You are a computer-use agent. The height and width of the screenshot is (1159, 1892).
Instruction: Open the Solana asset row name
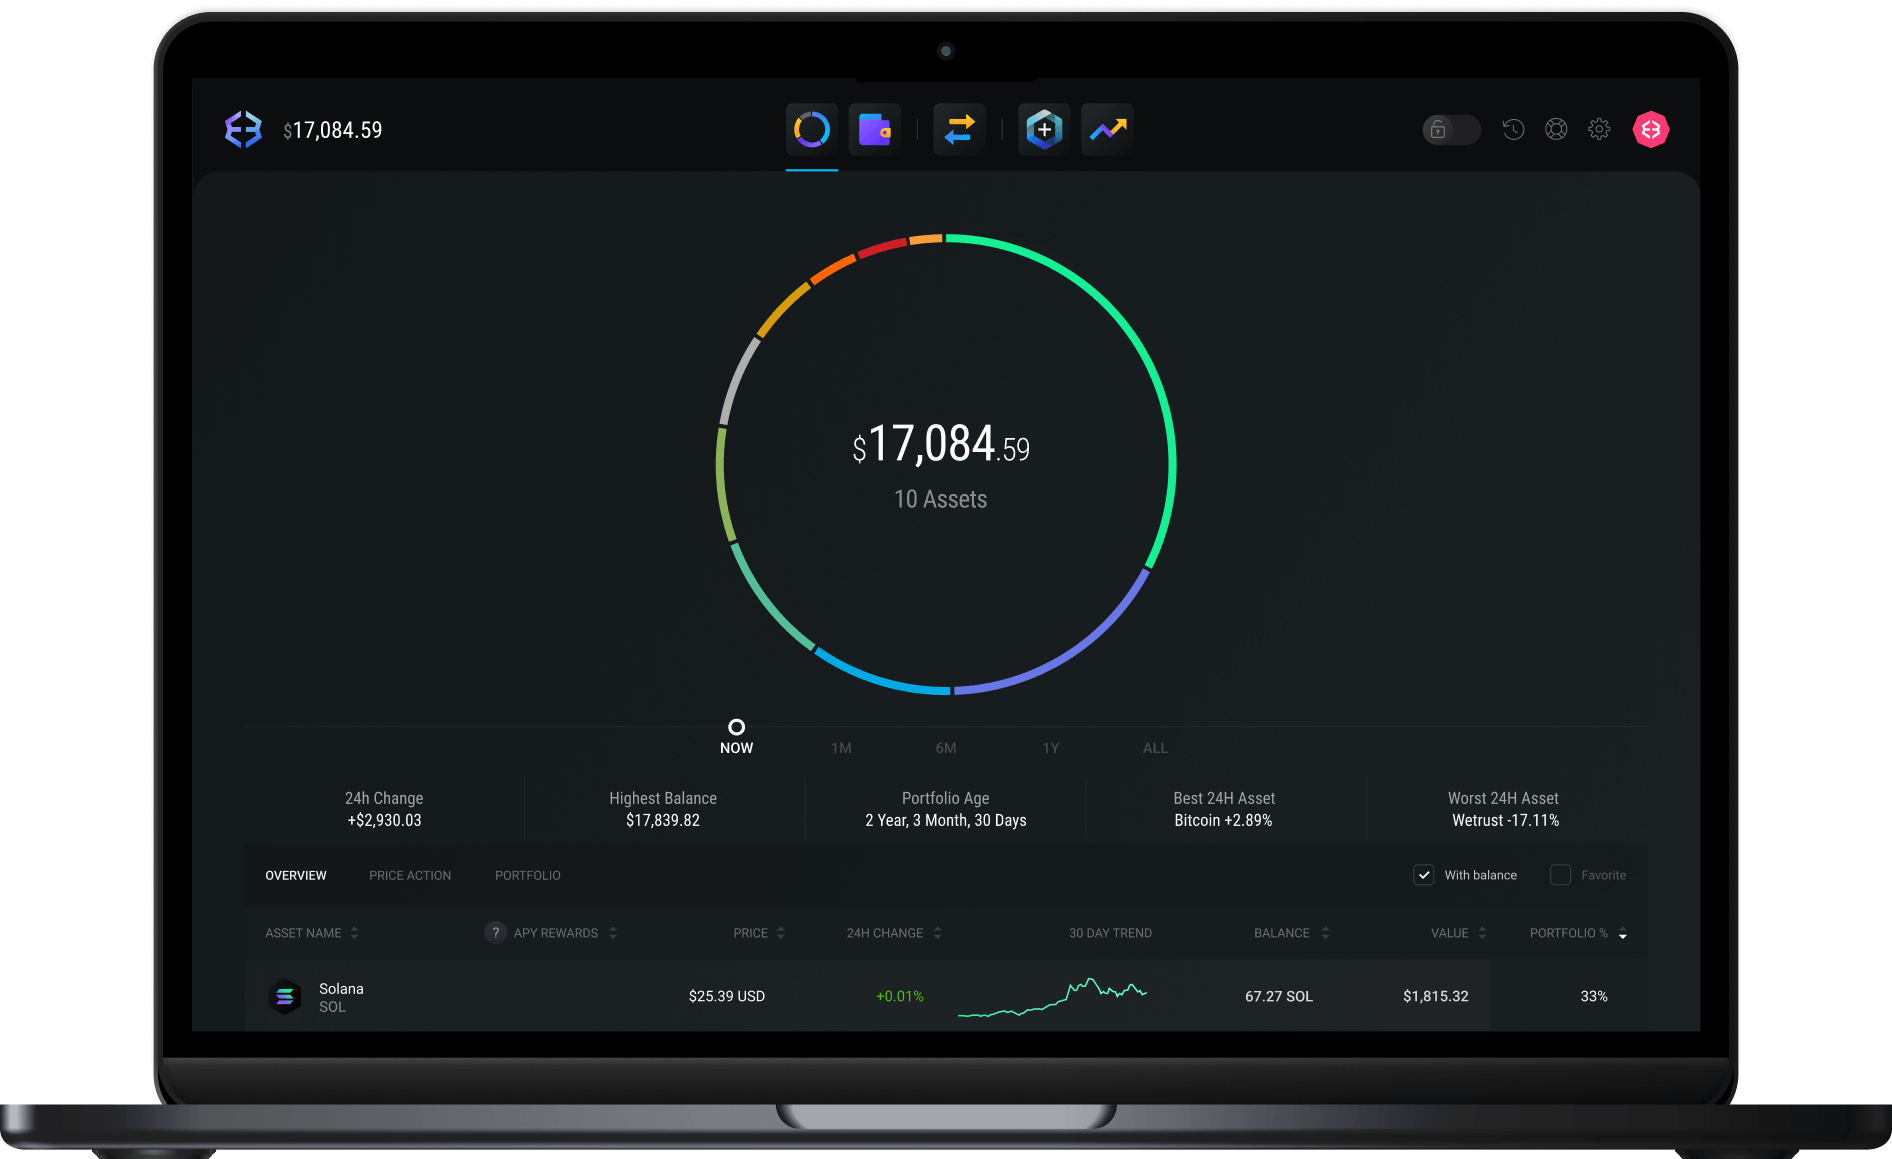point(341,989)
